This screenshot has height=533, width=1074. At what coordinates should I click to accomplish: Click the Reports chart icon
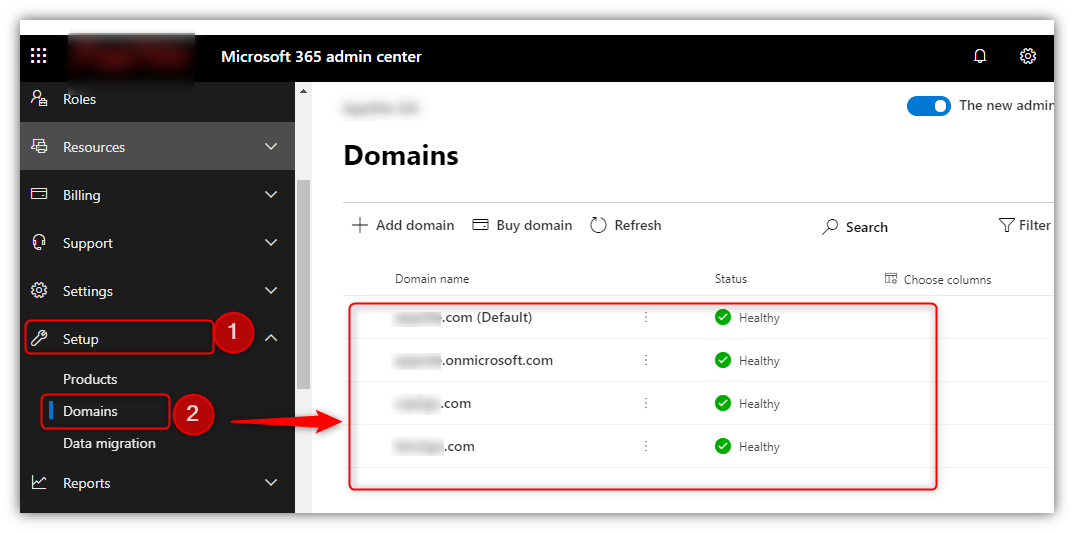coord(39,482)
